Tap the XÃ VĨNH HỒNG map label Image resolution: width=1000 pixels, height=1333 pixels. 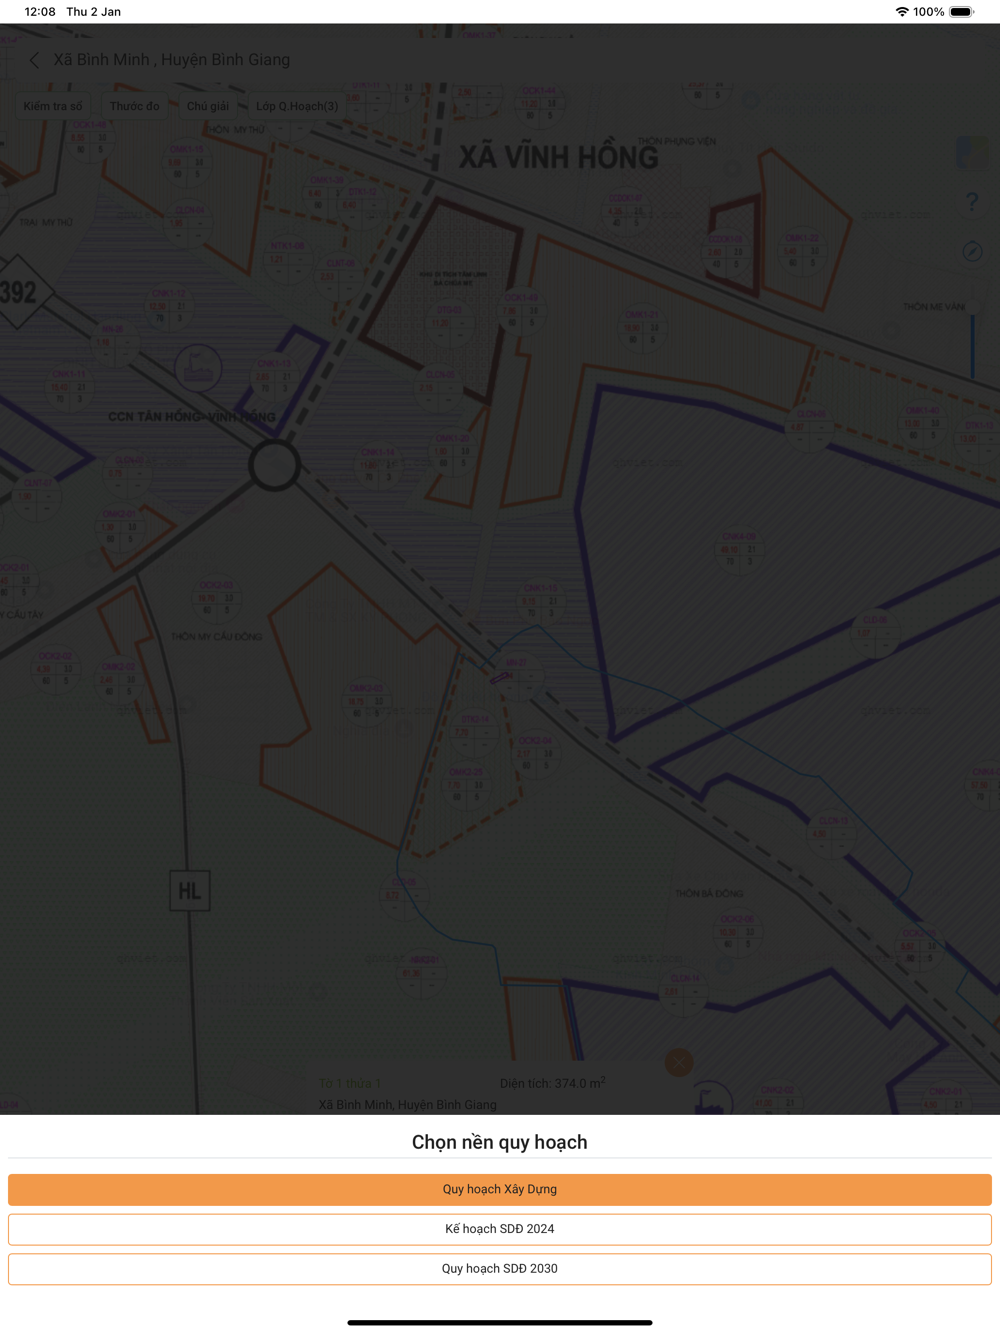click(x=558, y=157)
